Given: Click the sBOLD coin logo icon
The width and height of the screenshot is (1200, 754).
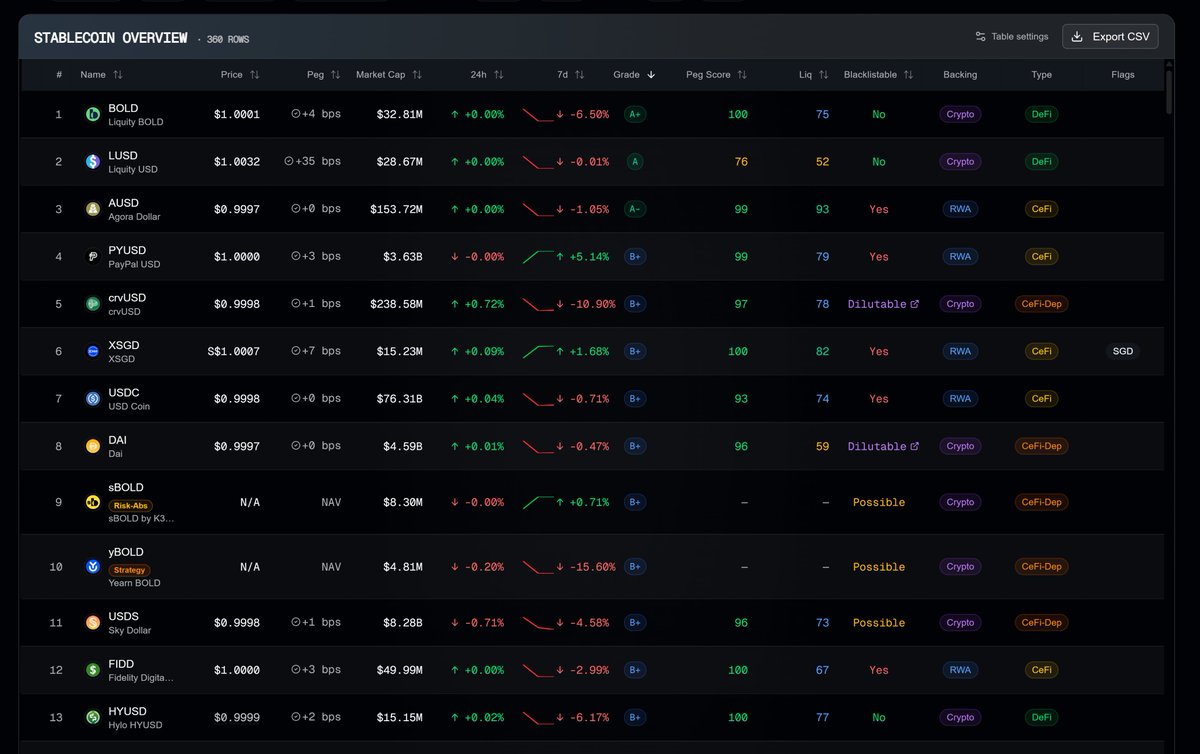Looking at the screenshot, I should [x=92, y=502].
